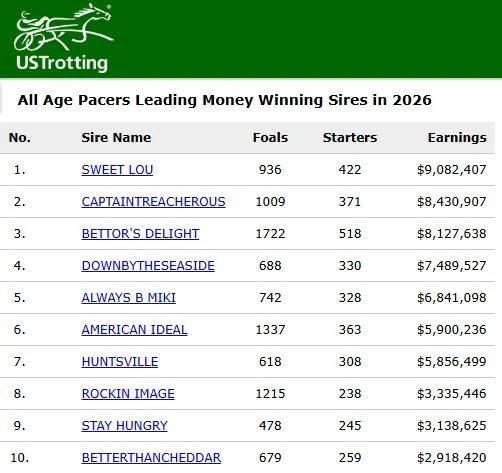
Task: Select the starters count 363
Action: (350, 330)
